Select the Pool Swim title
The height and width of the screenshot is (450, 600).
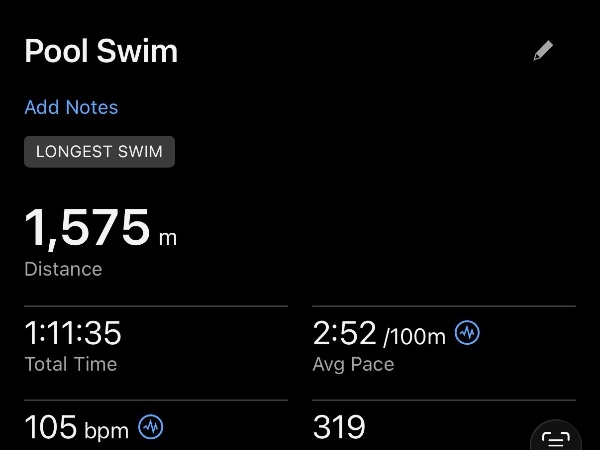[101, 52]
